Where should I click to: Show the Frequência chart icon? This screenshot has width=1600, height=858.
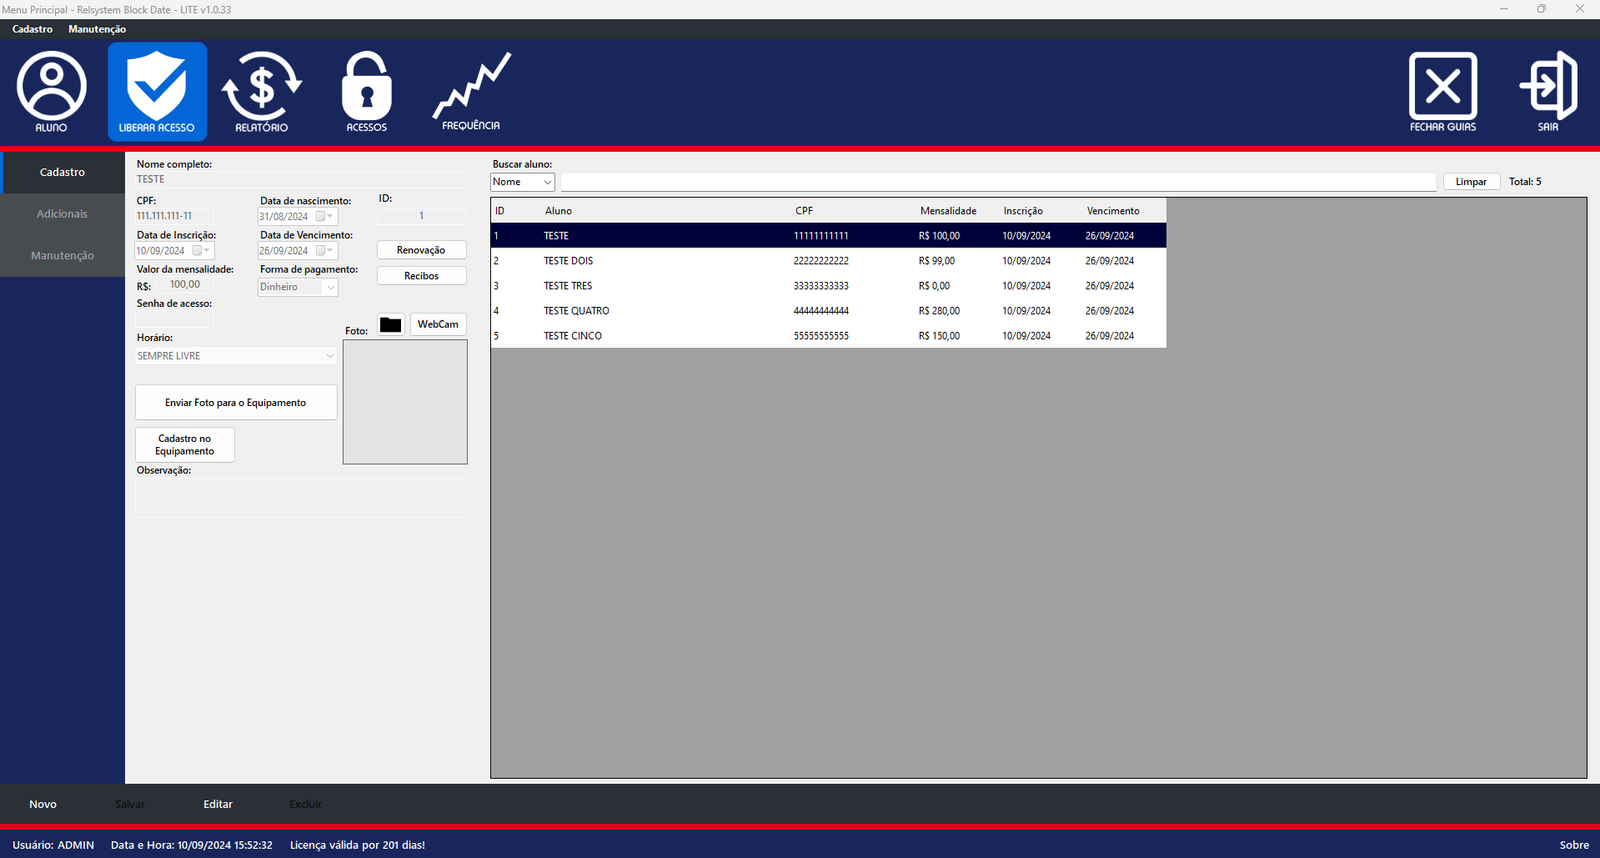point(471,92)
